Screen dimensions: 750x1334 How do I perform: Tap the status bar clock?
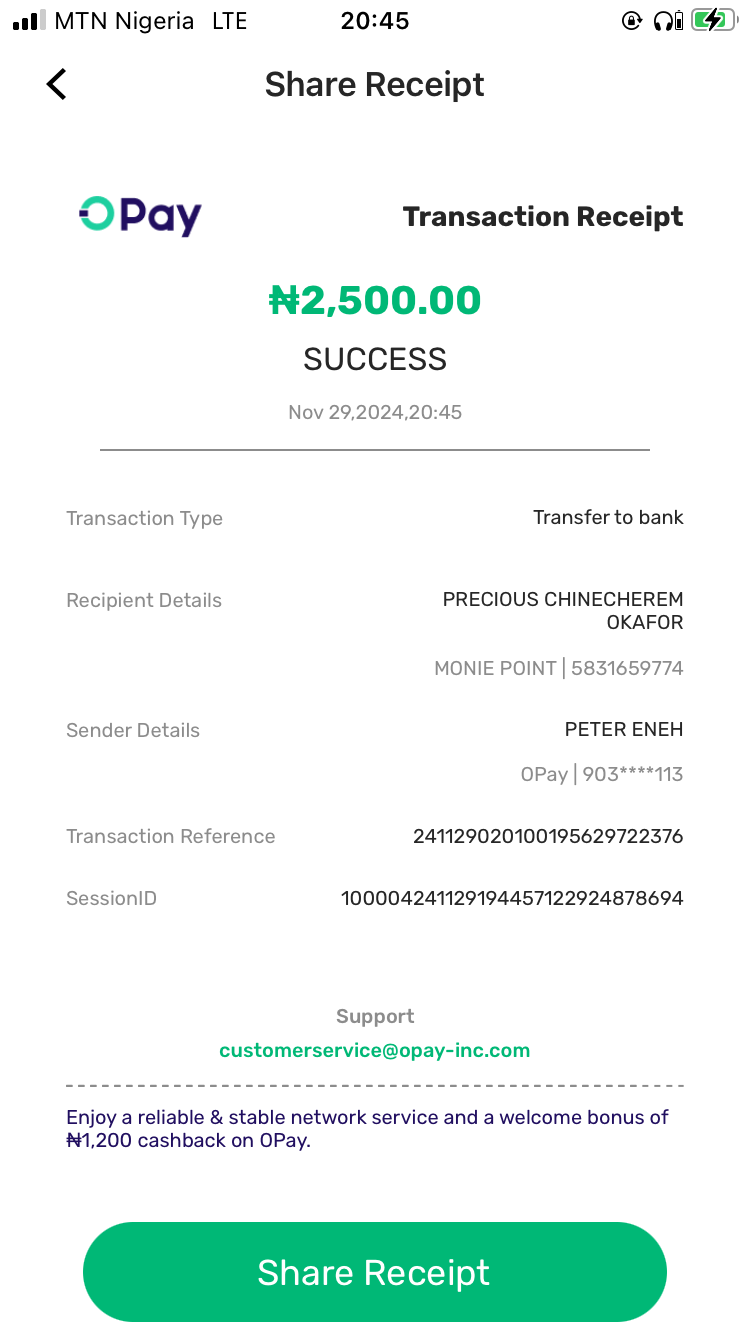coord(375,21)
